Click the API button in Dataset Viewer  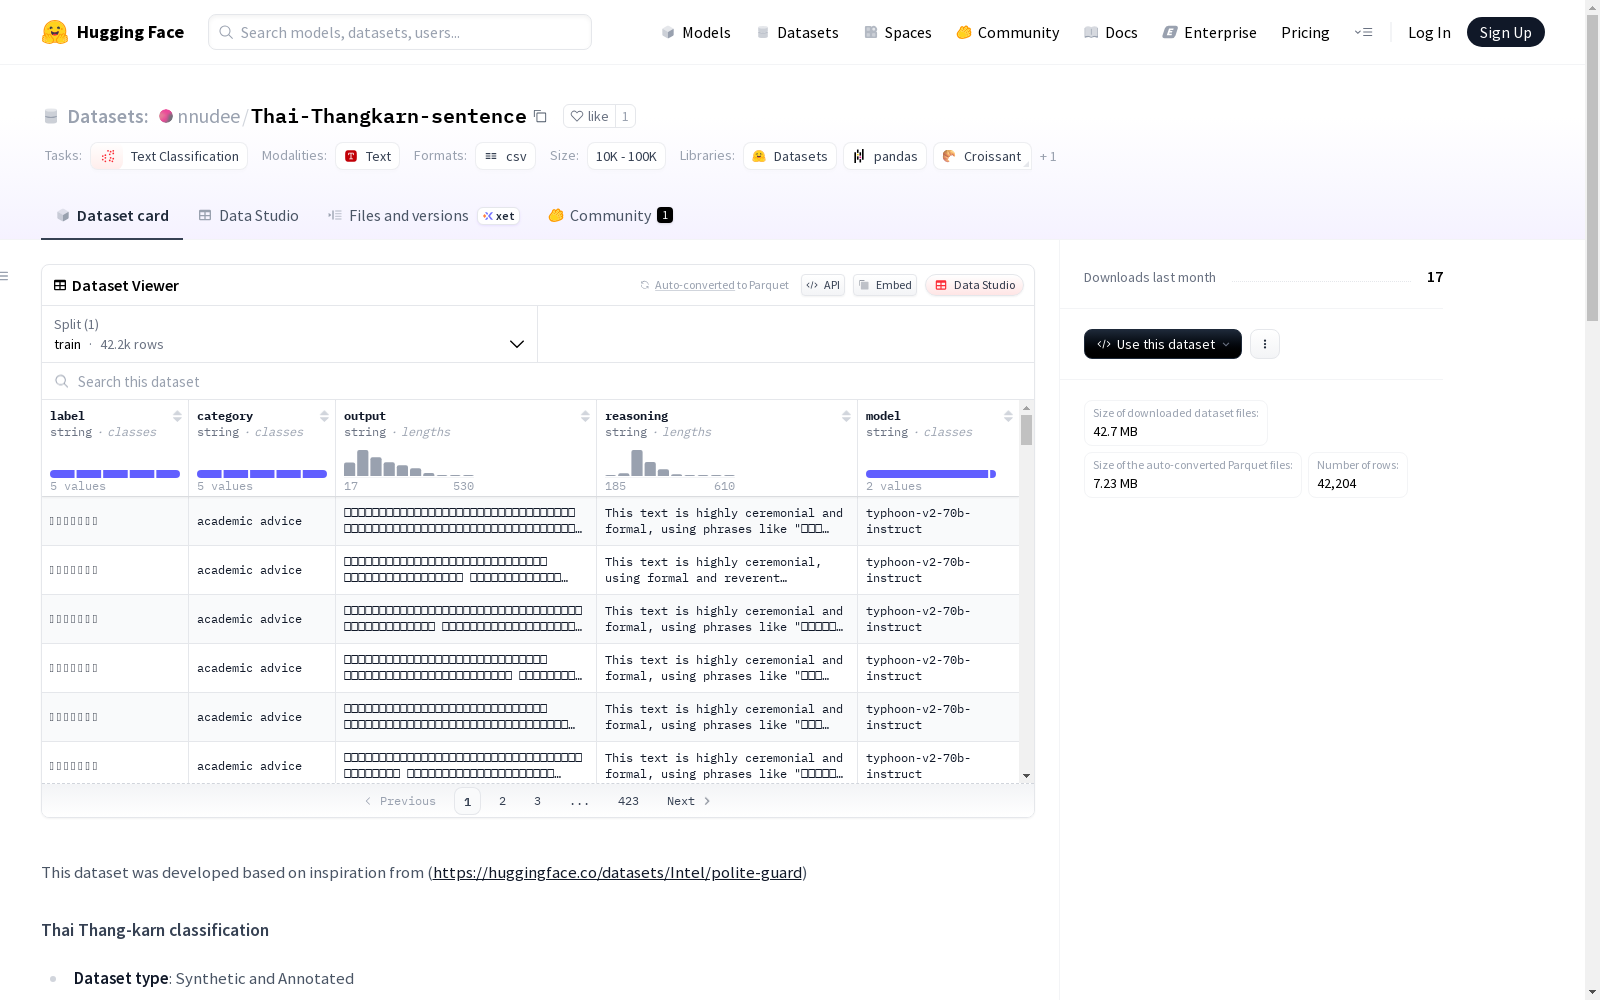(x=823, y=285)
